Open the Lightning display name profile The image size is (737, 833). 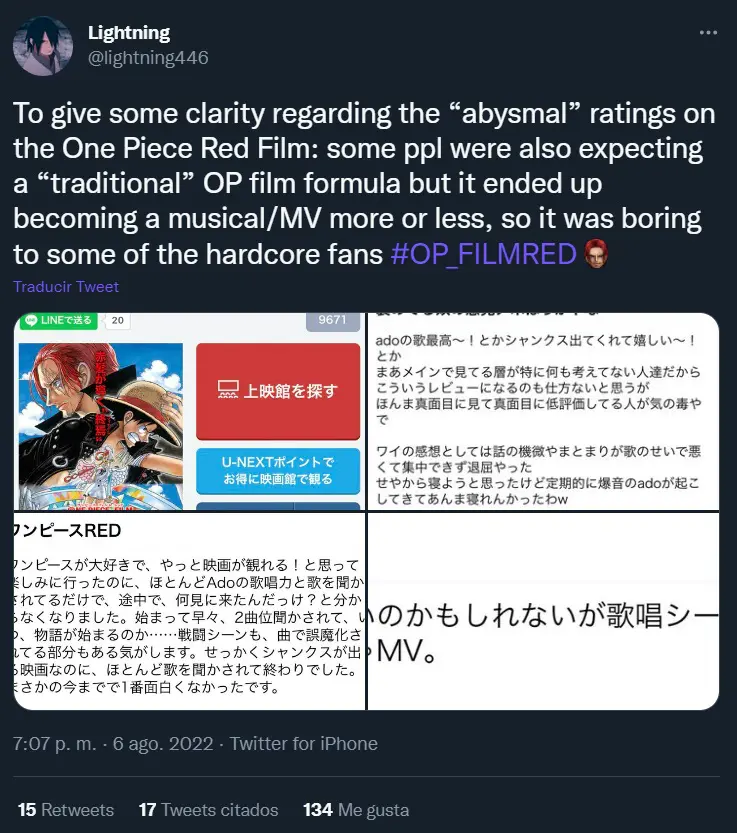coord(129,33)
